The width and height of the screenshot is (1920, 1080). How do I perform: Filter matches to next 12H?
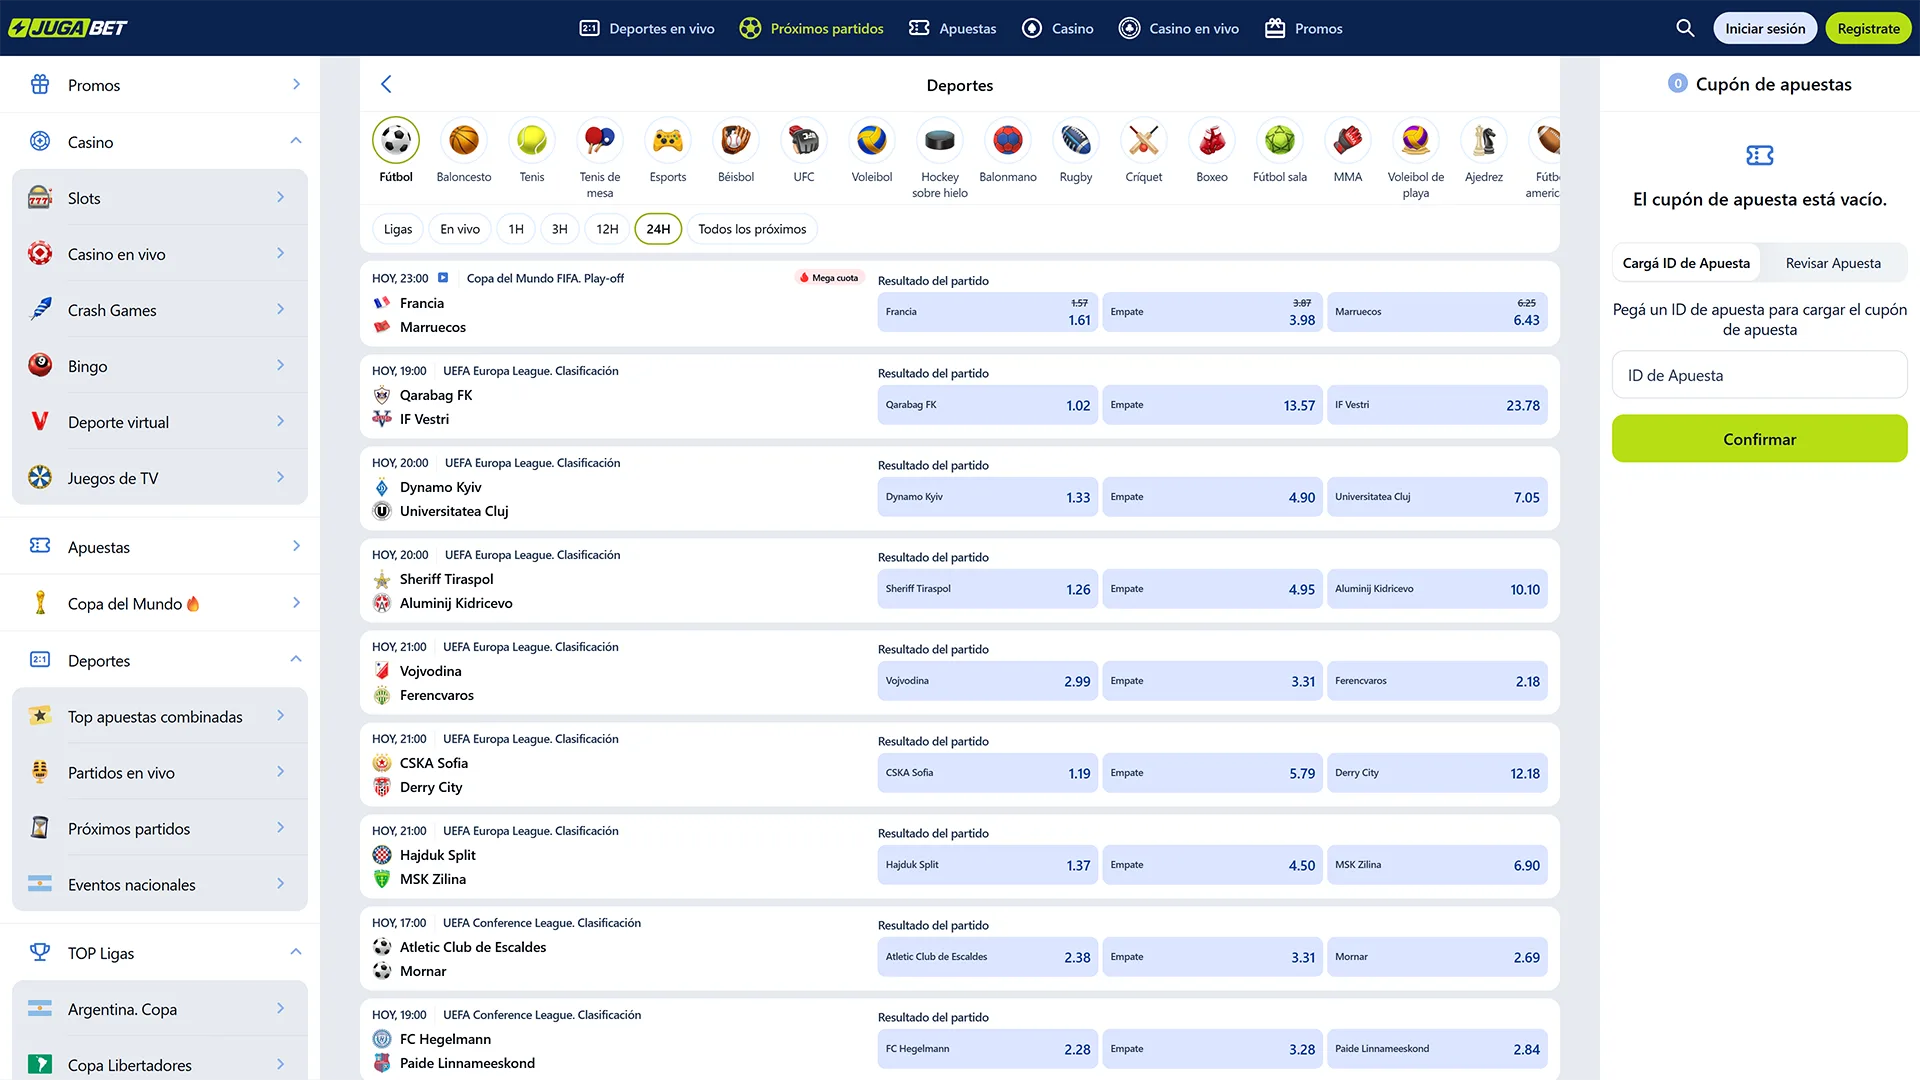[x=608, y=229]
